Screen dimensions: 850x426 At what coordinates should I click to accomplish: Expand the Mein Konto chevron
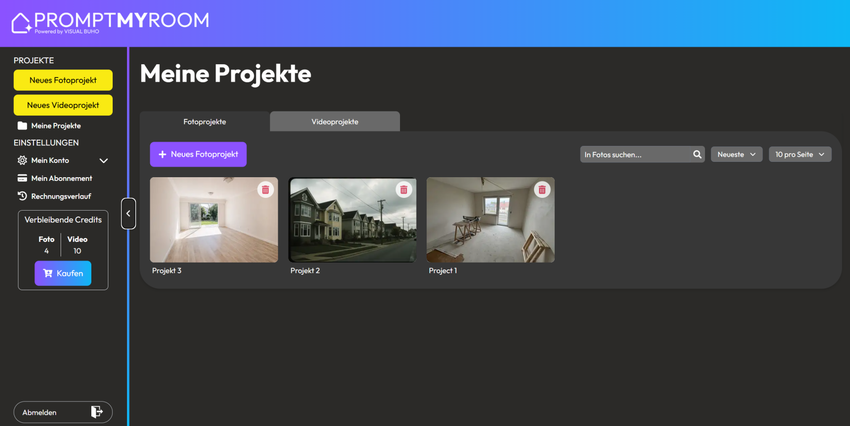[104, 160]
